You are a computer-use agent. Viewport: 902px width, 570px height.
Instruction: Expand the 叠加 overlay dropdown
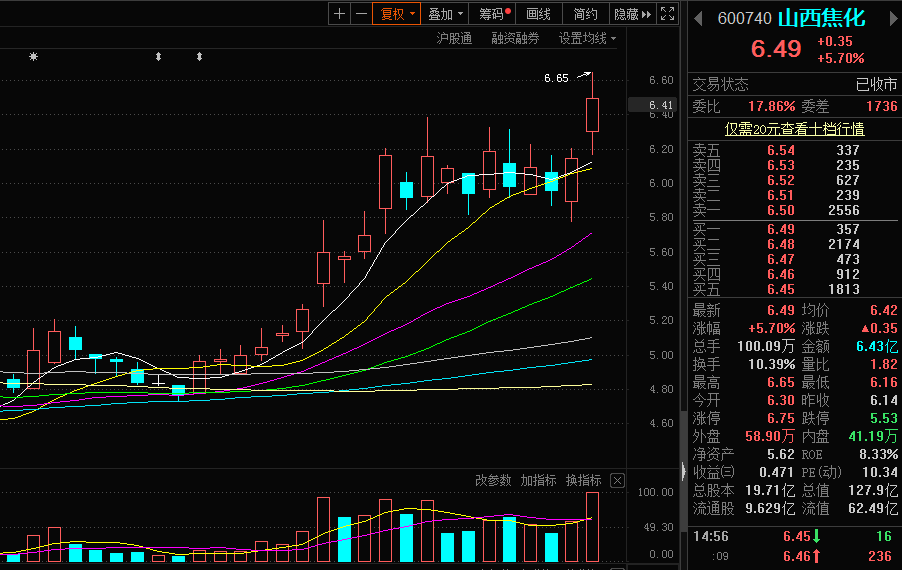click(445, 14)
